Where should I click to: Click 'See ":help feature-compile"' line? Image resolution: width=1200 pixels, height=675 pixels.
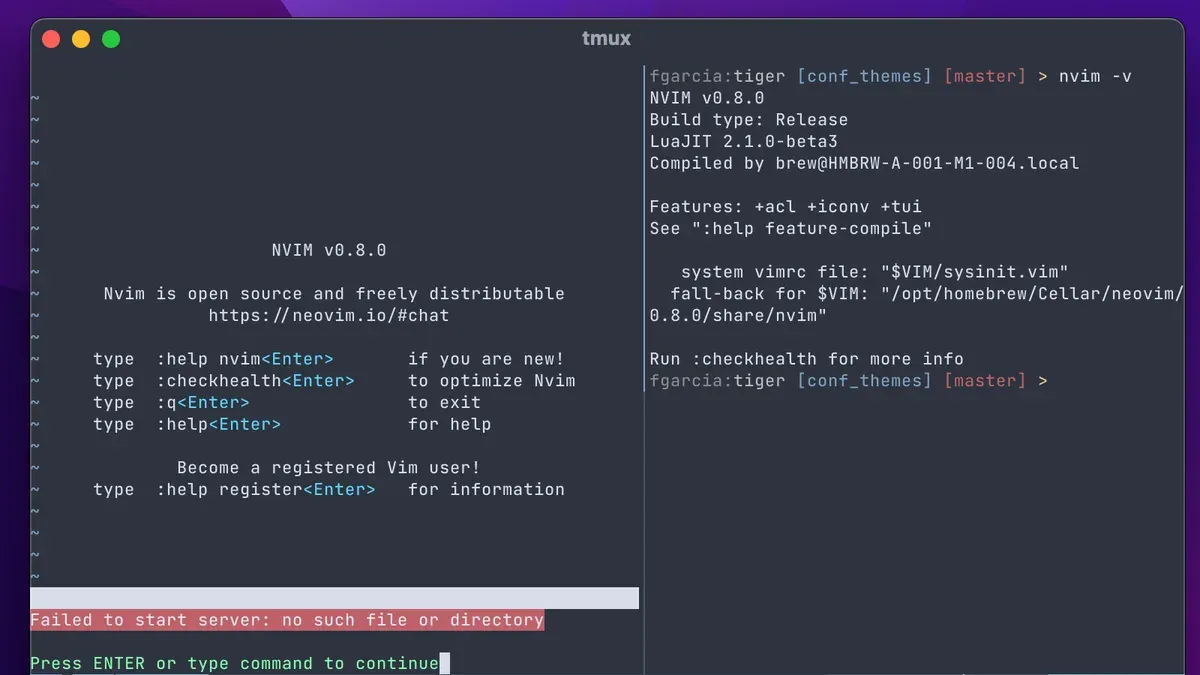pyautogui.click(x=791, y=228)
